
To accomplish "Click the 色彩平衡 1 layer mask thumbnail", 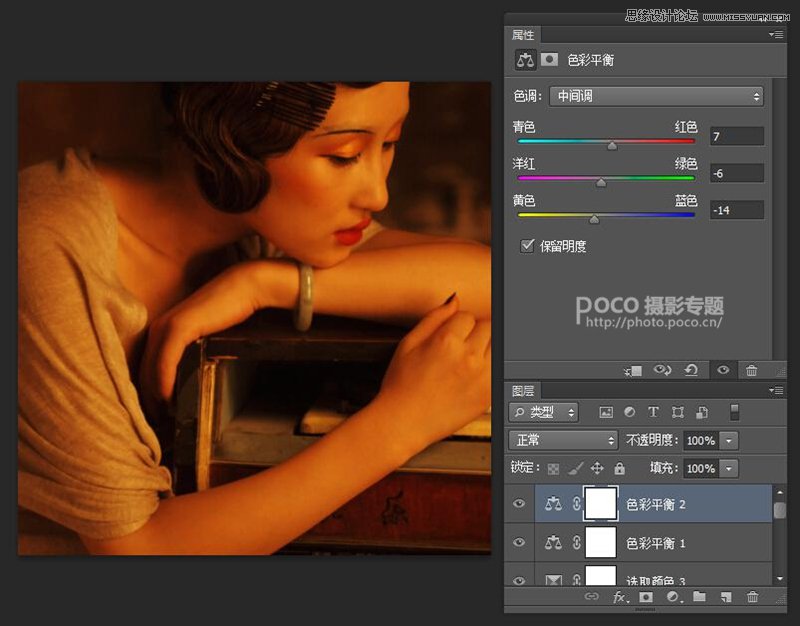I will click(x=601, y=542).
